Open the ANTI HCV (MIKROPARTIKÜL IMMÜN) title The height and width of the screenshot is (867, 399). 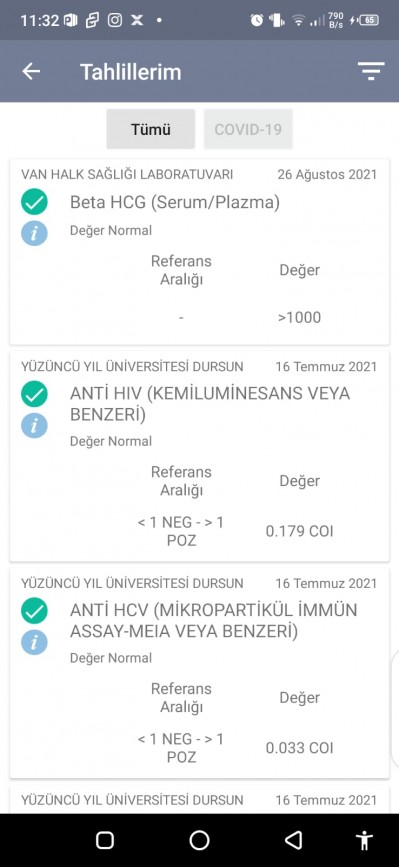coord(213,621)
